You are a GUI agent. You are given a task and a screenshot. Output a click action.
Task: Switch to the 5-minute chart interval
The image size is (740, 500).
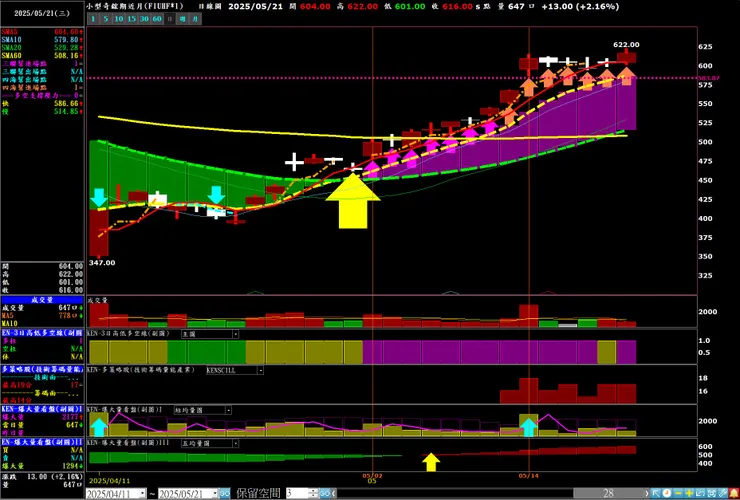coord(106,19)
